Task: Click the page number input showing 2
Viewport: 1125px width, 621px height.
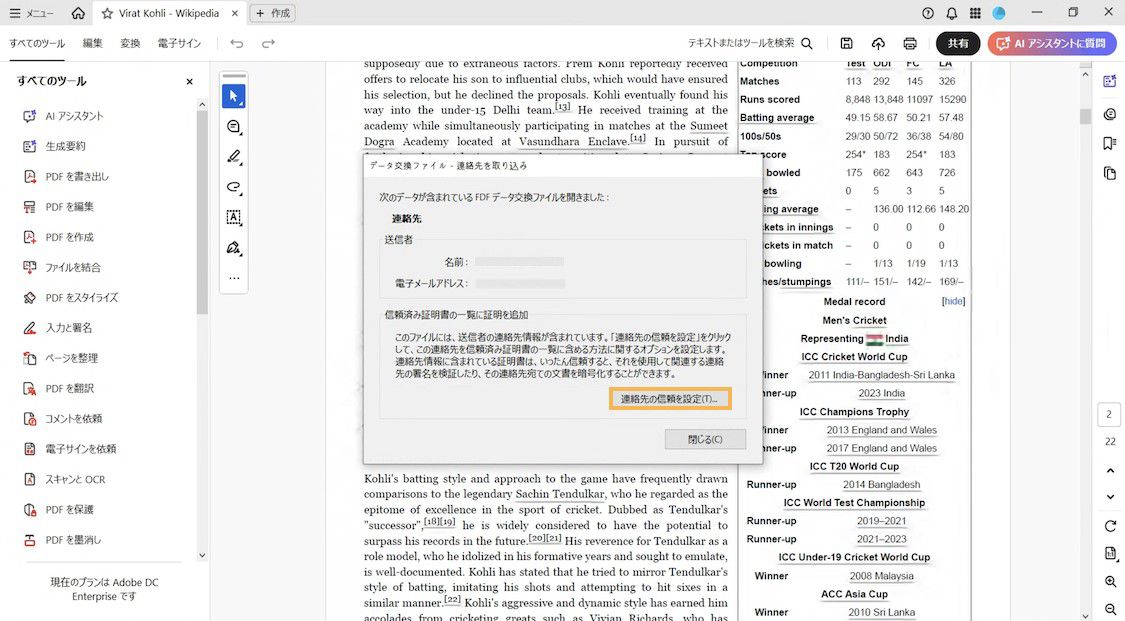Action: coord(1108,413)
